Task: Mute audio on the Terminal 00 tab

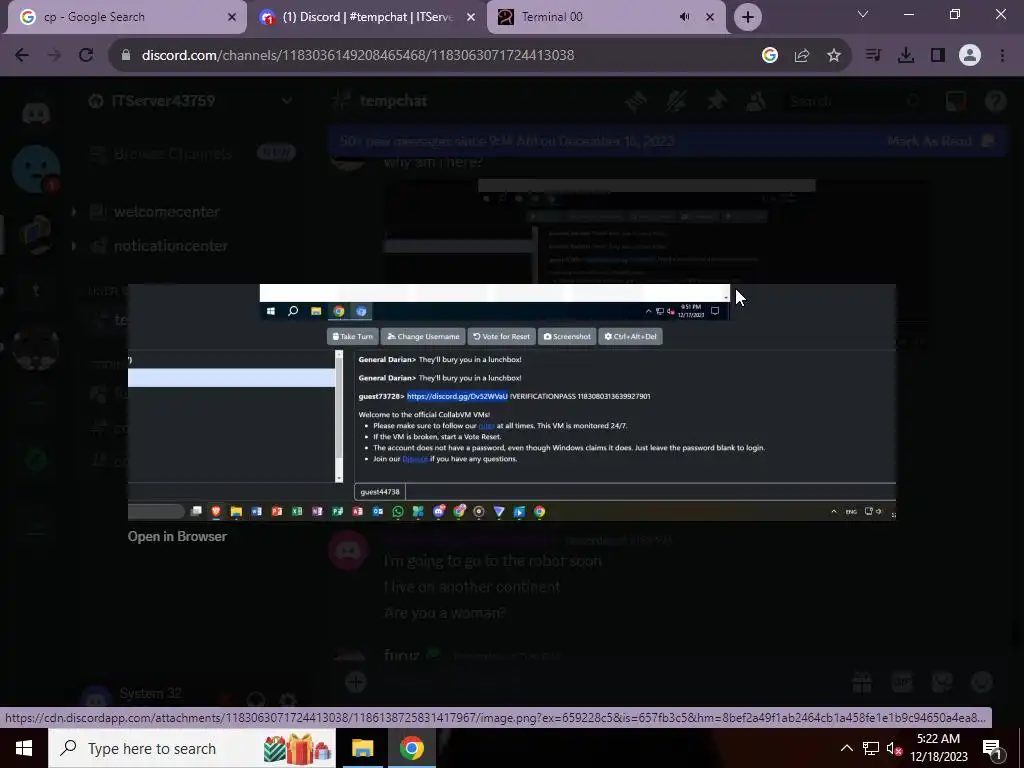Action: [684, 17]
